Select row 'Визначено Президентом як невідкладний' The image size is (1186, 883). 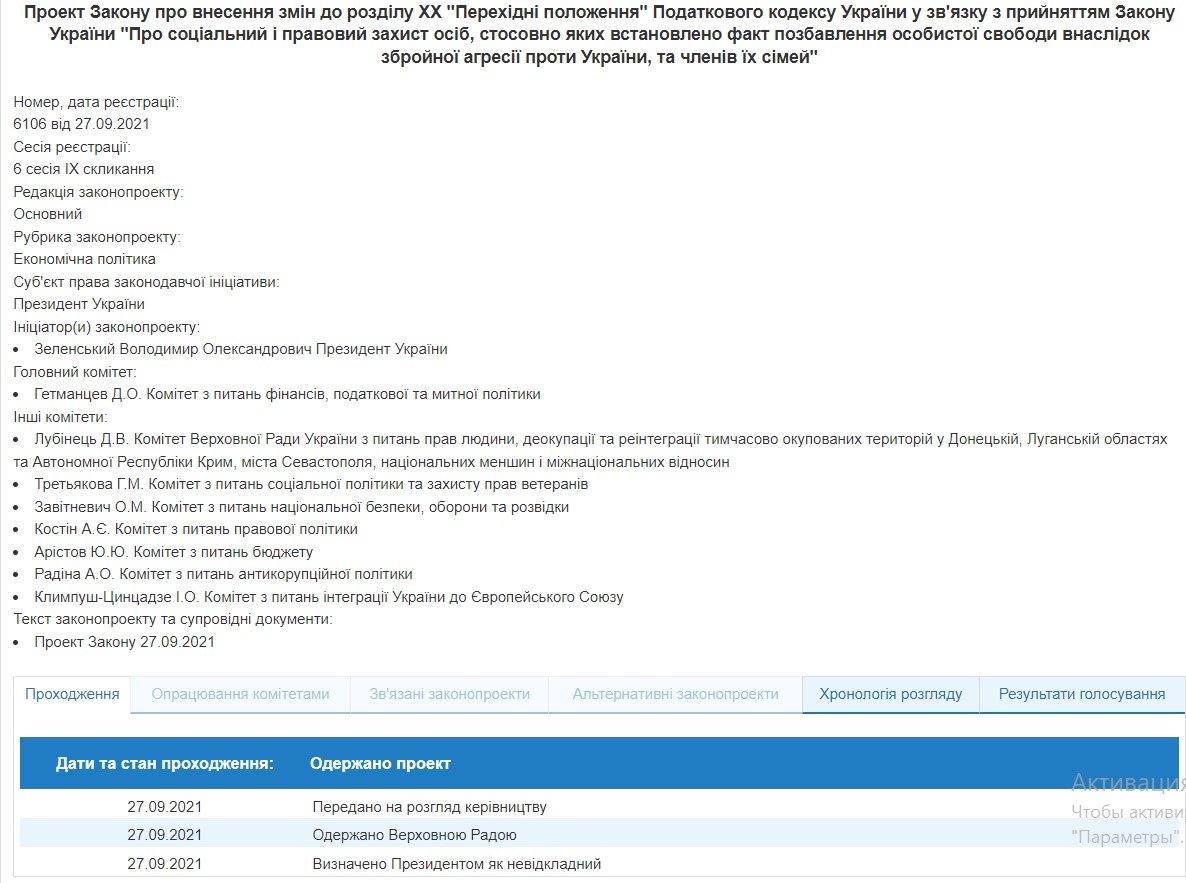click(x=456, y=863)
